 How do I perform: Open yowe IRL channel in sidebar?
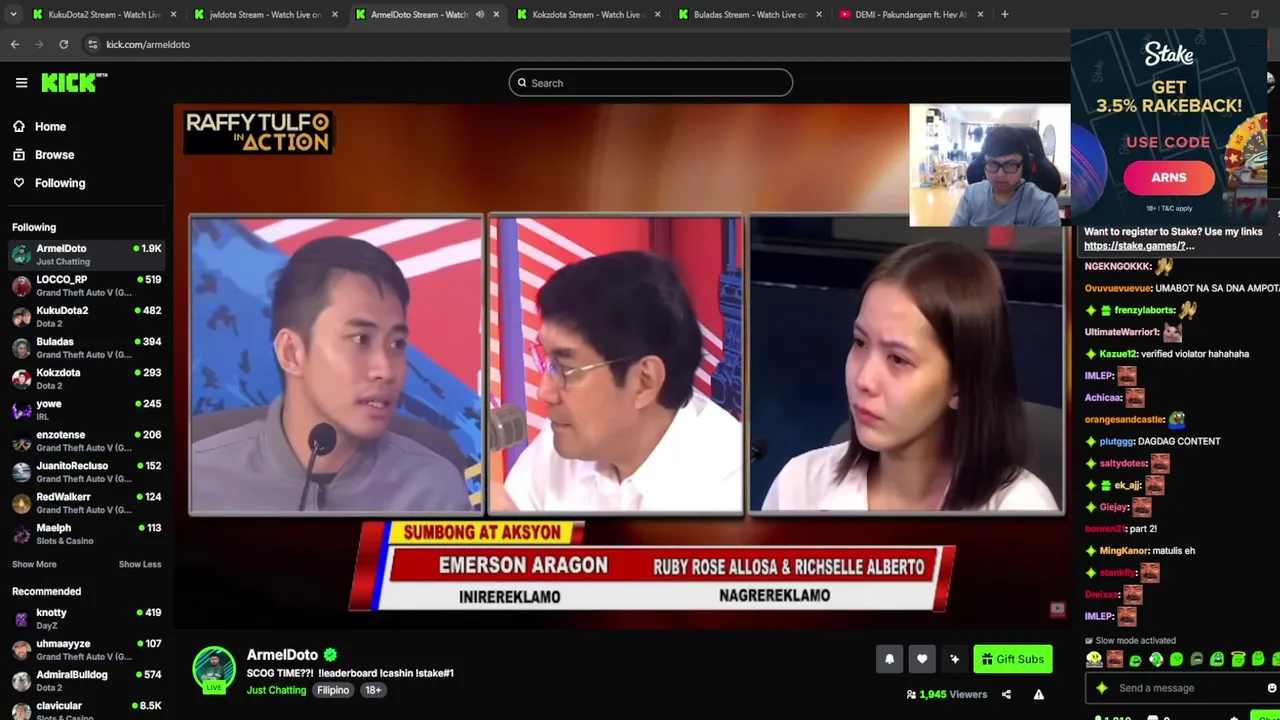[x=87, y=410]
